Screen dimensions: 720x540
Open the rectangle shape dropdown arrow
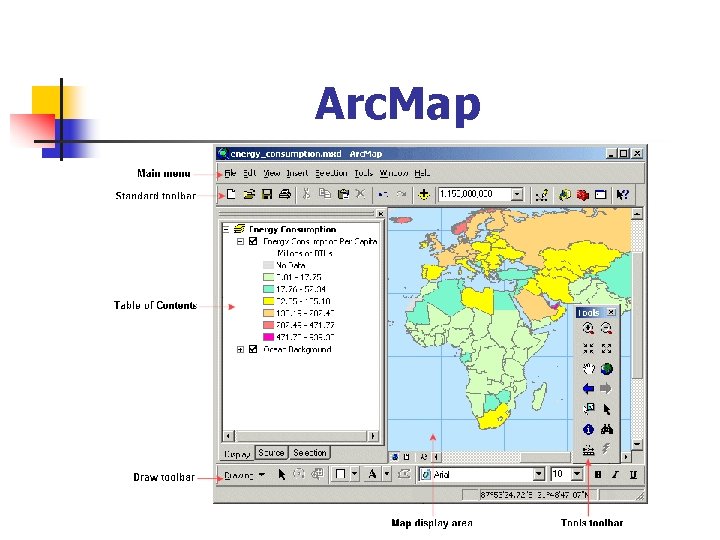354,474
